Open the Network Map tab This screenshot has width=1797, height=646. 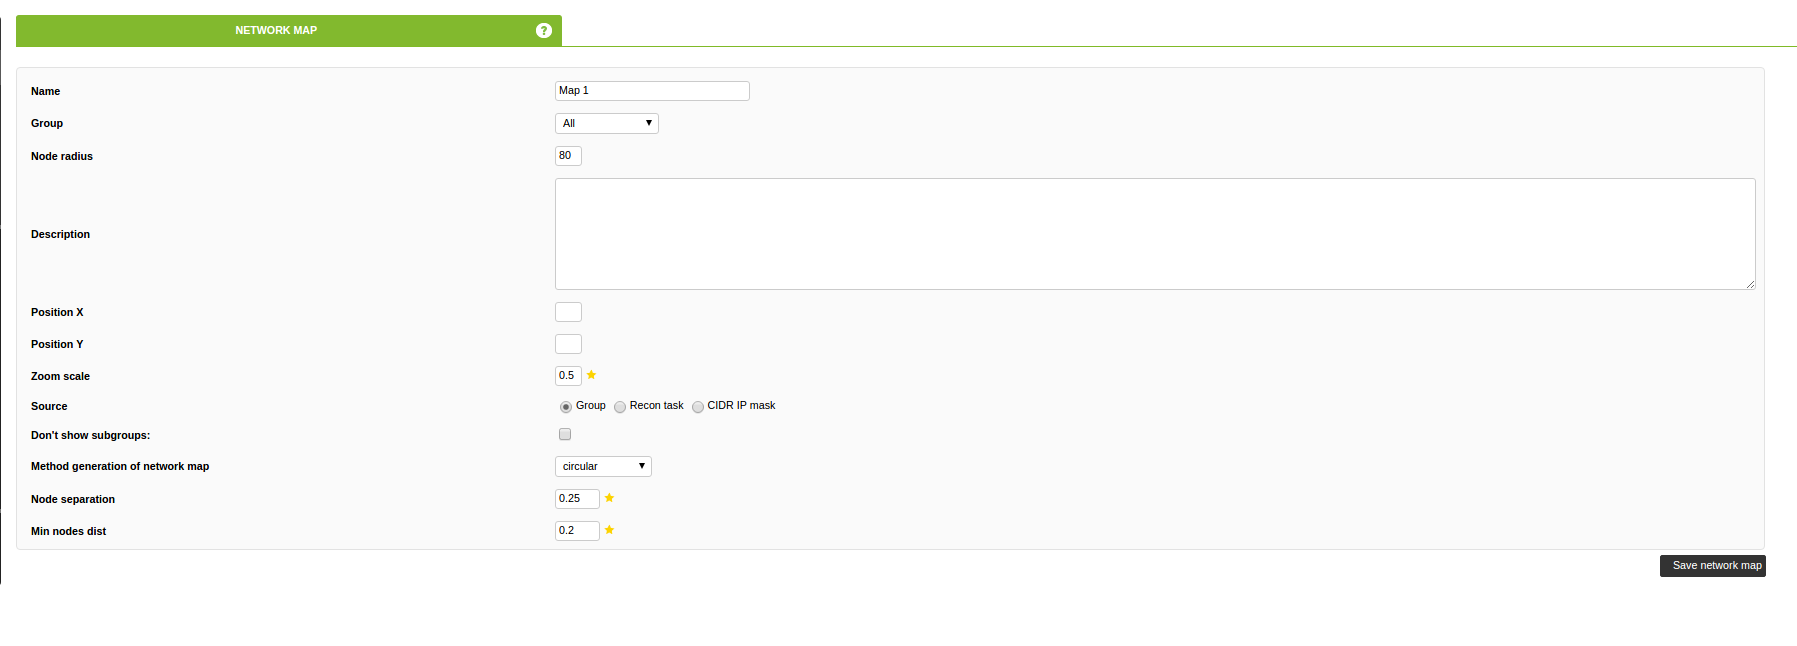click(x=276, y=31)
